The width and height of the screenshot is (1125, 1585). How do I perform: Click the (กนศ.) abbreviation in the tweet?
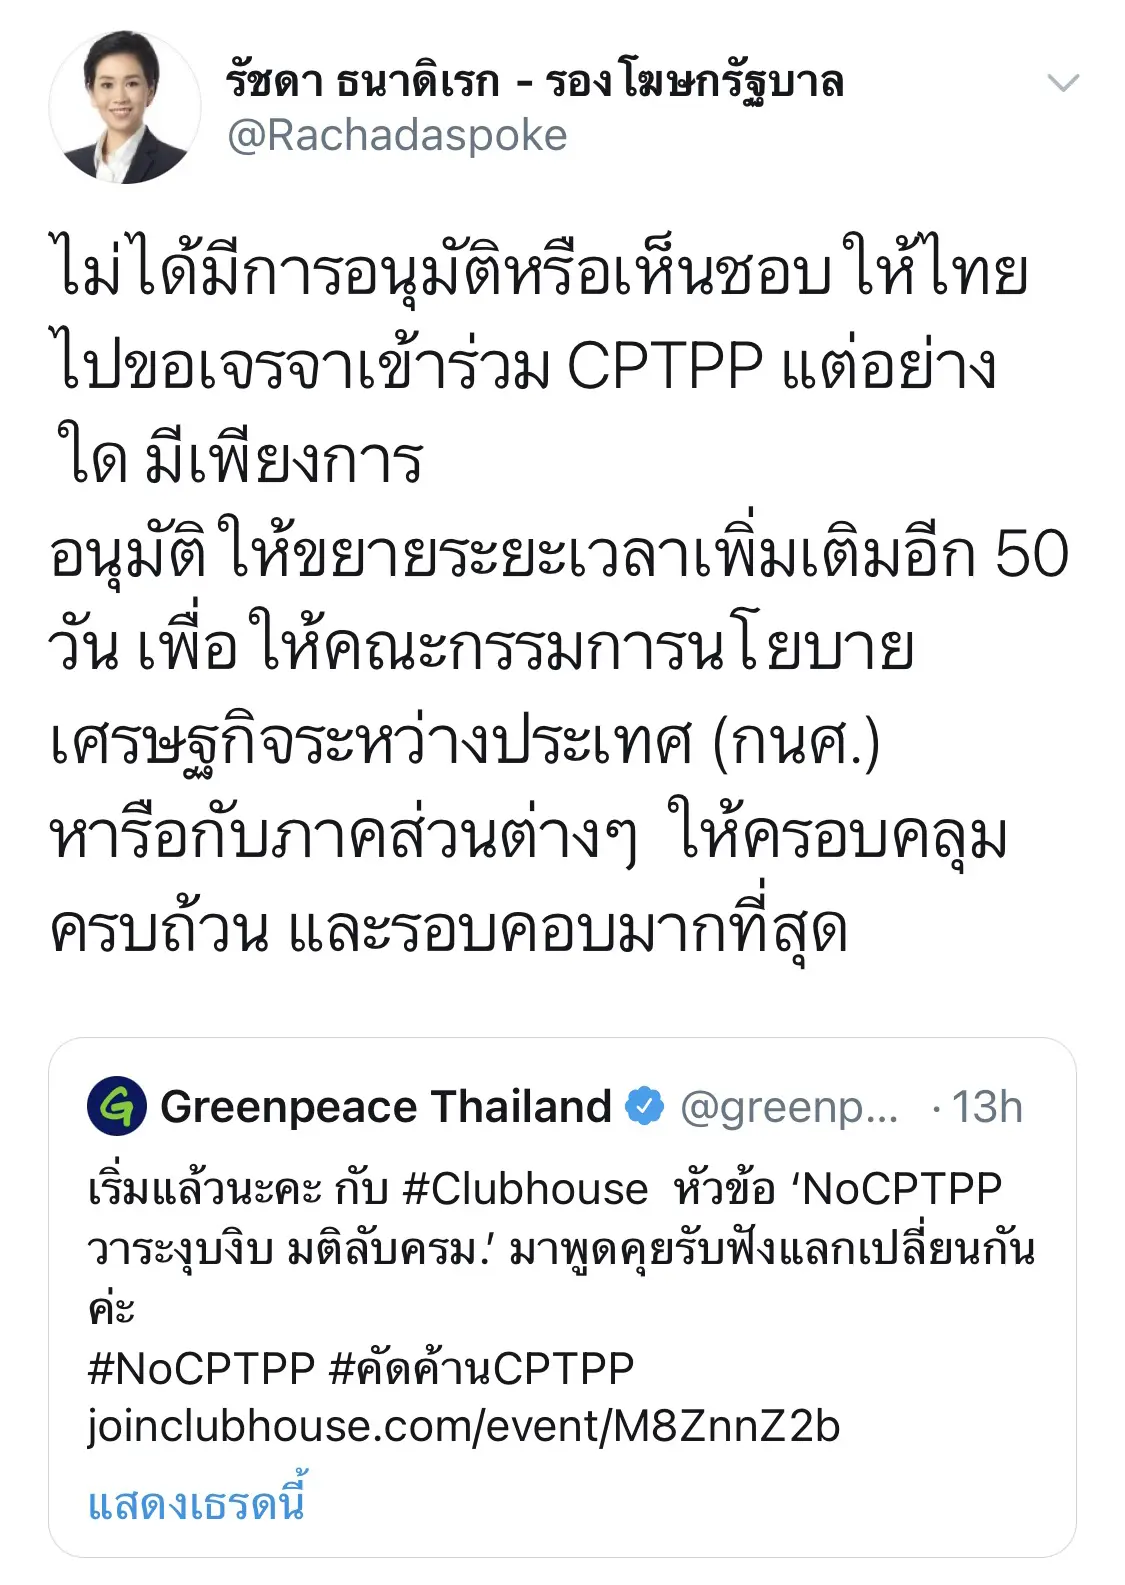coord(795,744)
